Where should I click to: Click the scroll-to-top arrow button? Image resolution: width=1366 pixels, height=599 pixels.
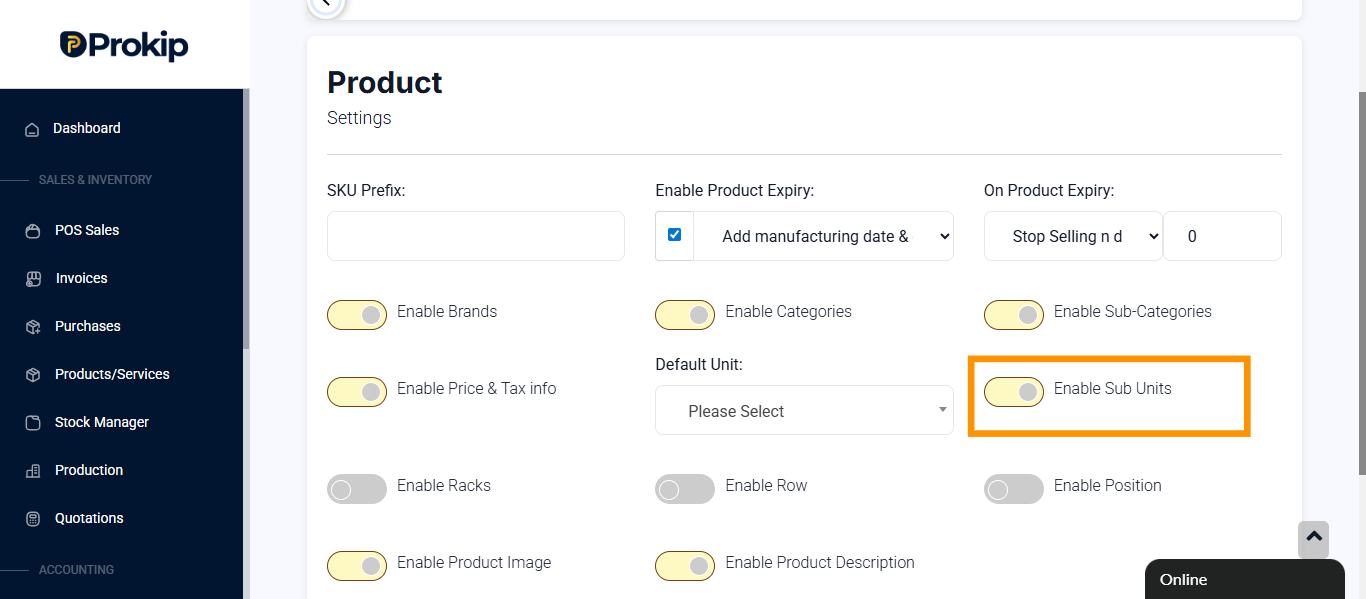(1314, 540)
